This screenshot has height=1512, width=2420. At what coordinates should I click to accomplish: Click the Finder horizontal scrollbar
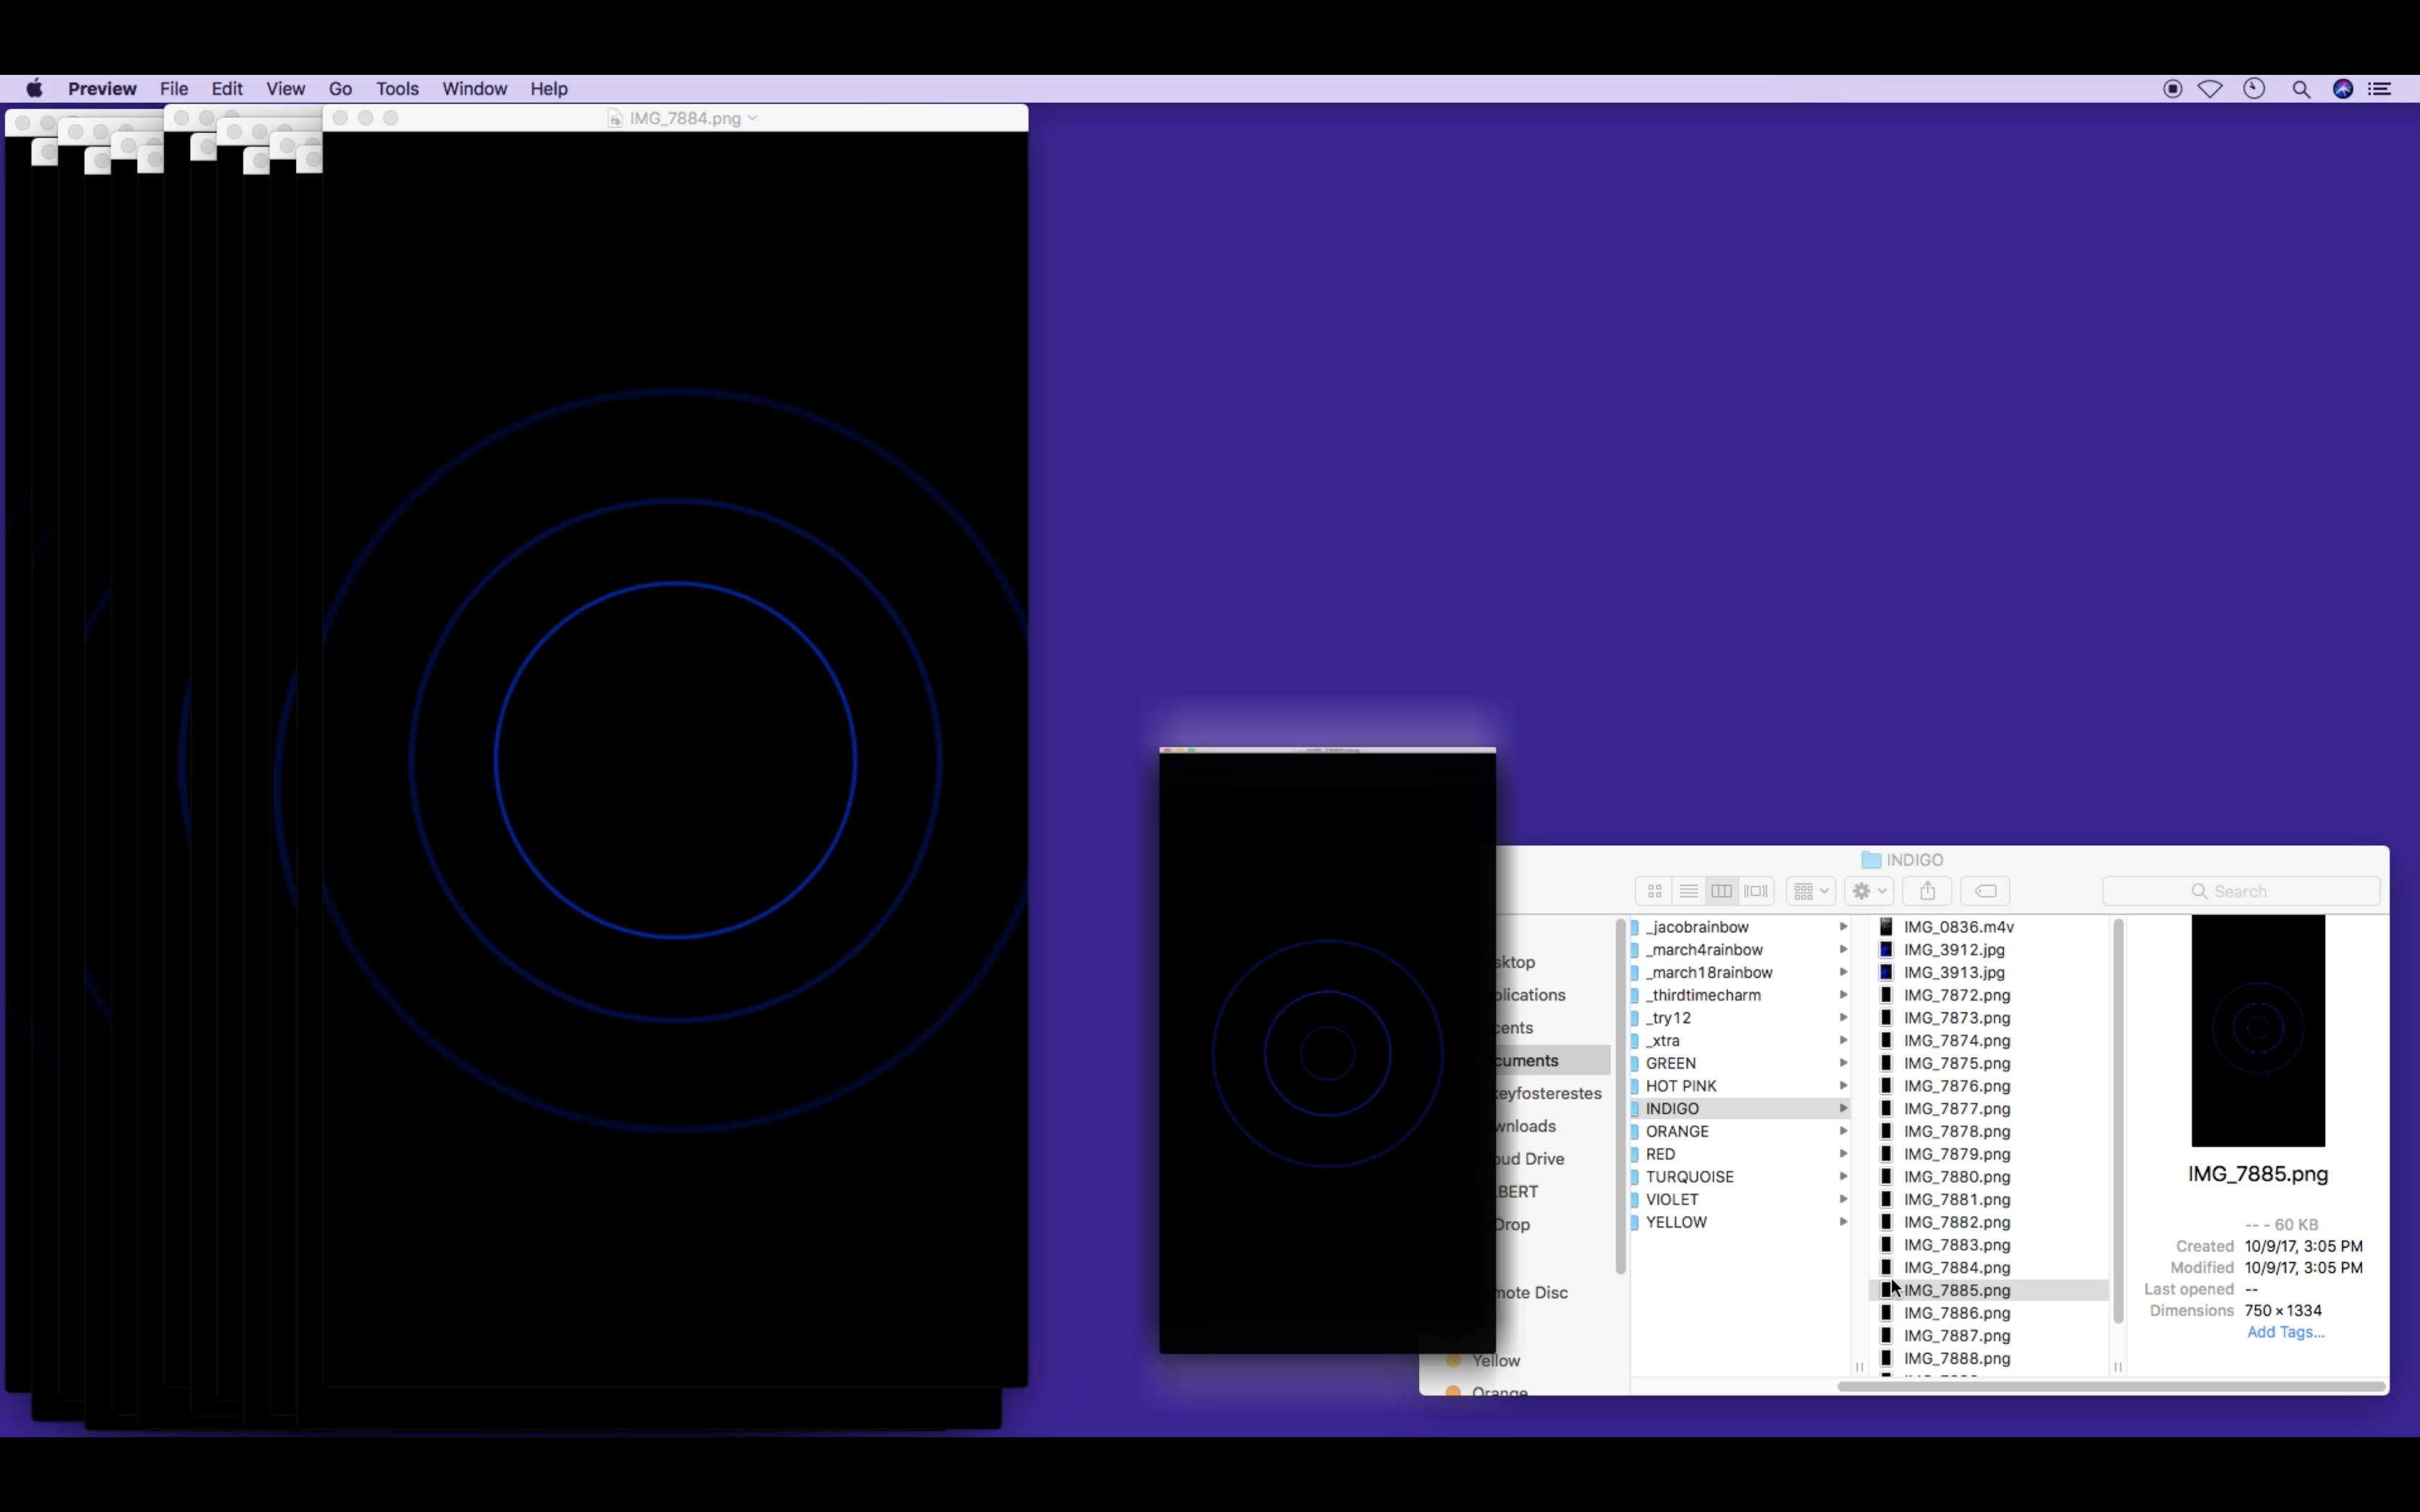[x=2112, y=1386]
